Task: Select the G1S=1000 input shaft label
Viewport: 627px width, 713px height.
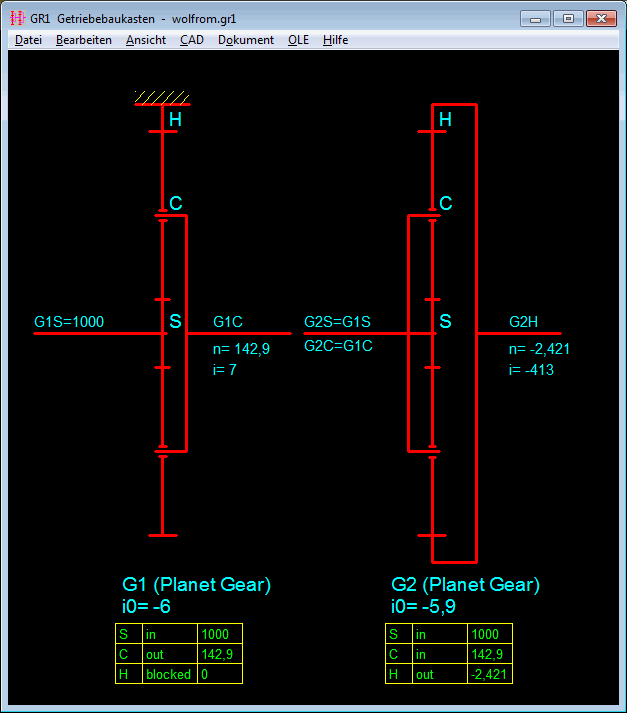Action: point(69,322)
